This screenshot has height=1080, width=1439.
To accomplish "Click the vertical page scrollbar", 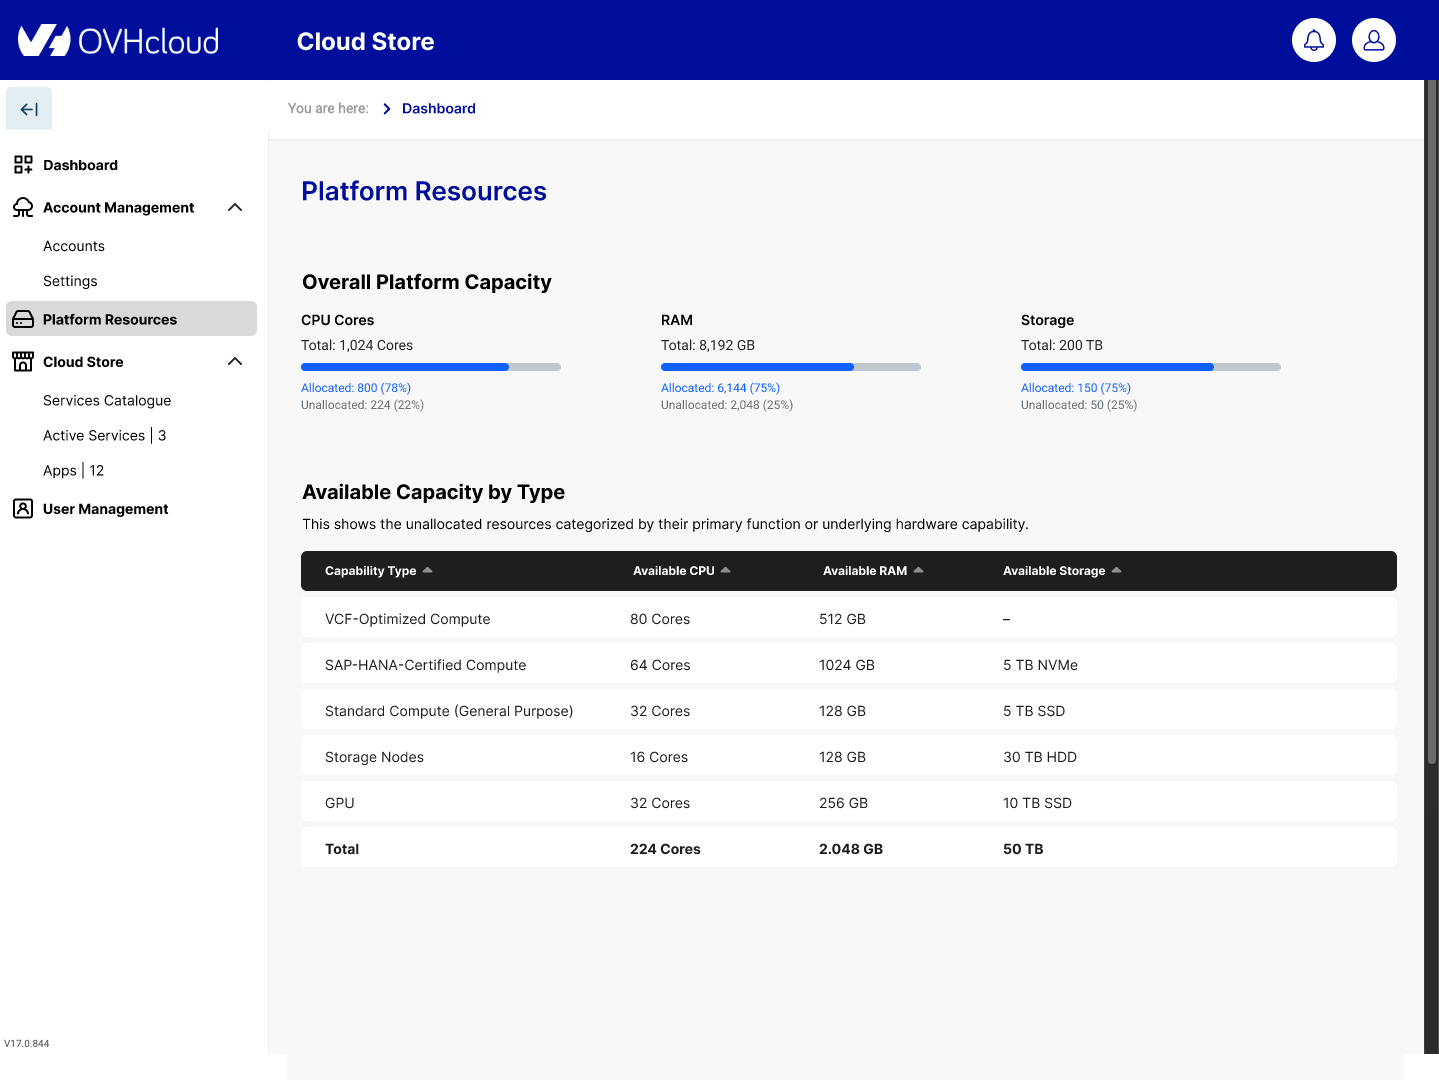I will tap(1431, 420).
